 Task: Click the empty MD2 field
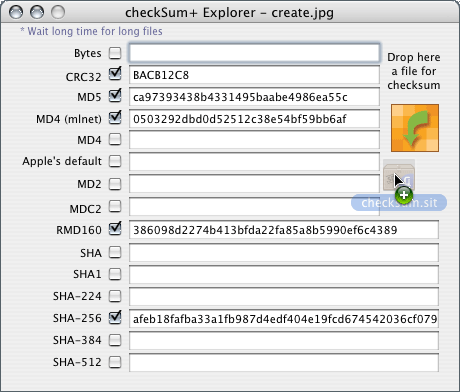click(254, 184)
